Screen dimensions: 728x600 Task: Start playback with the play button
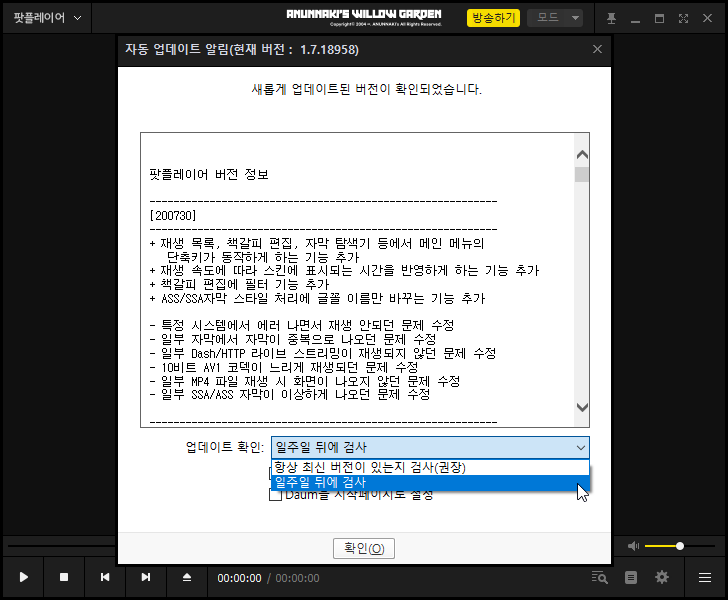[24, 577]
